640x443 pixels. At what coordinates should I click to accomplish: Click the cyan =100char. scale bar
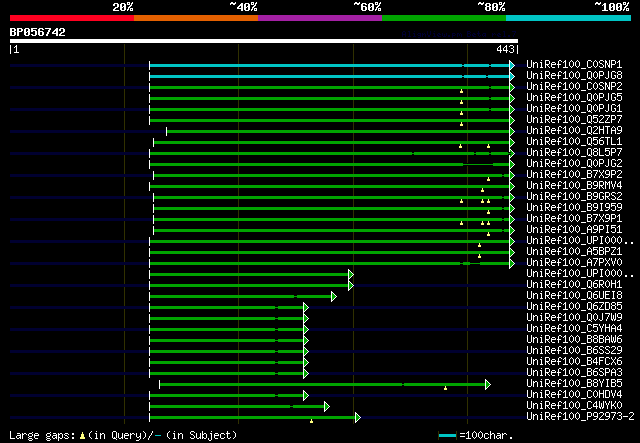coord(447,436)
